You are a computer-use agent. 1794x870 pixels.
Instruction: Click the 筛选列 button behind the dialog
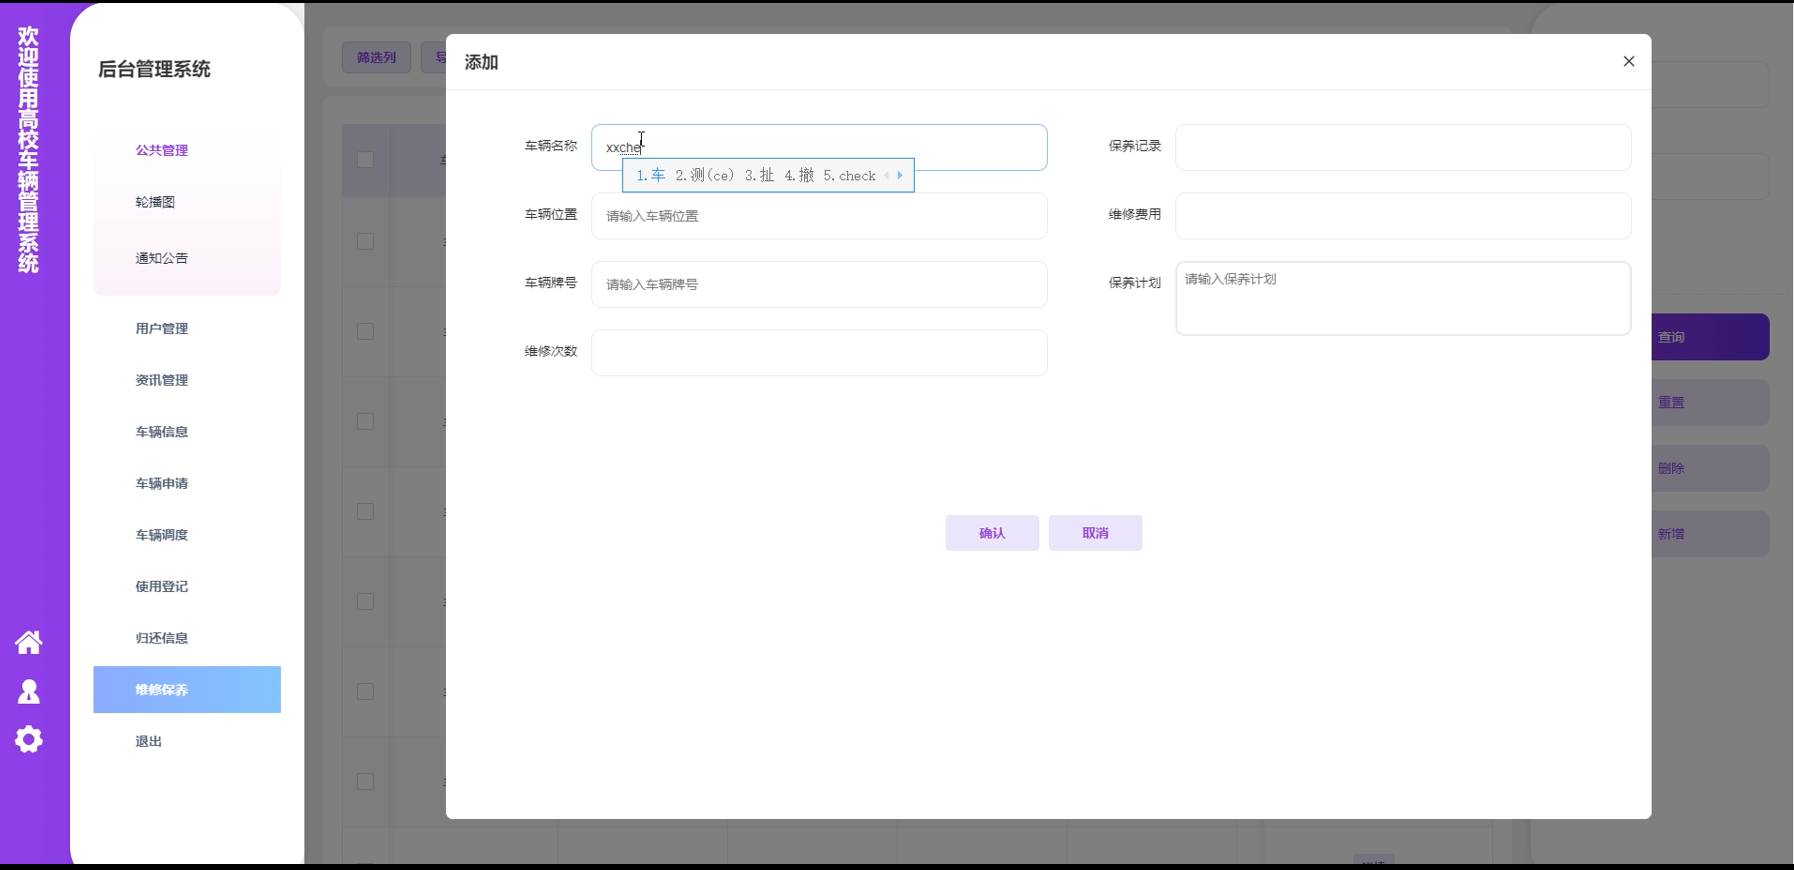(x=376, y=57)
